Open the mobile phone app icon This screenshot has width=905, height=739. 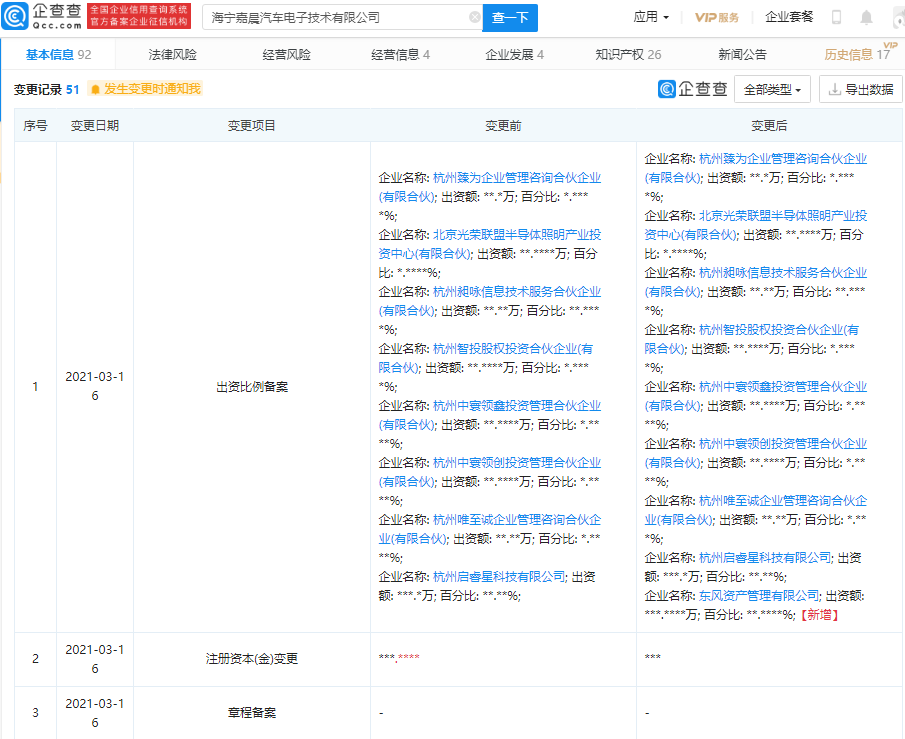pyautogui.click(x=836, y=17)
